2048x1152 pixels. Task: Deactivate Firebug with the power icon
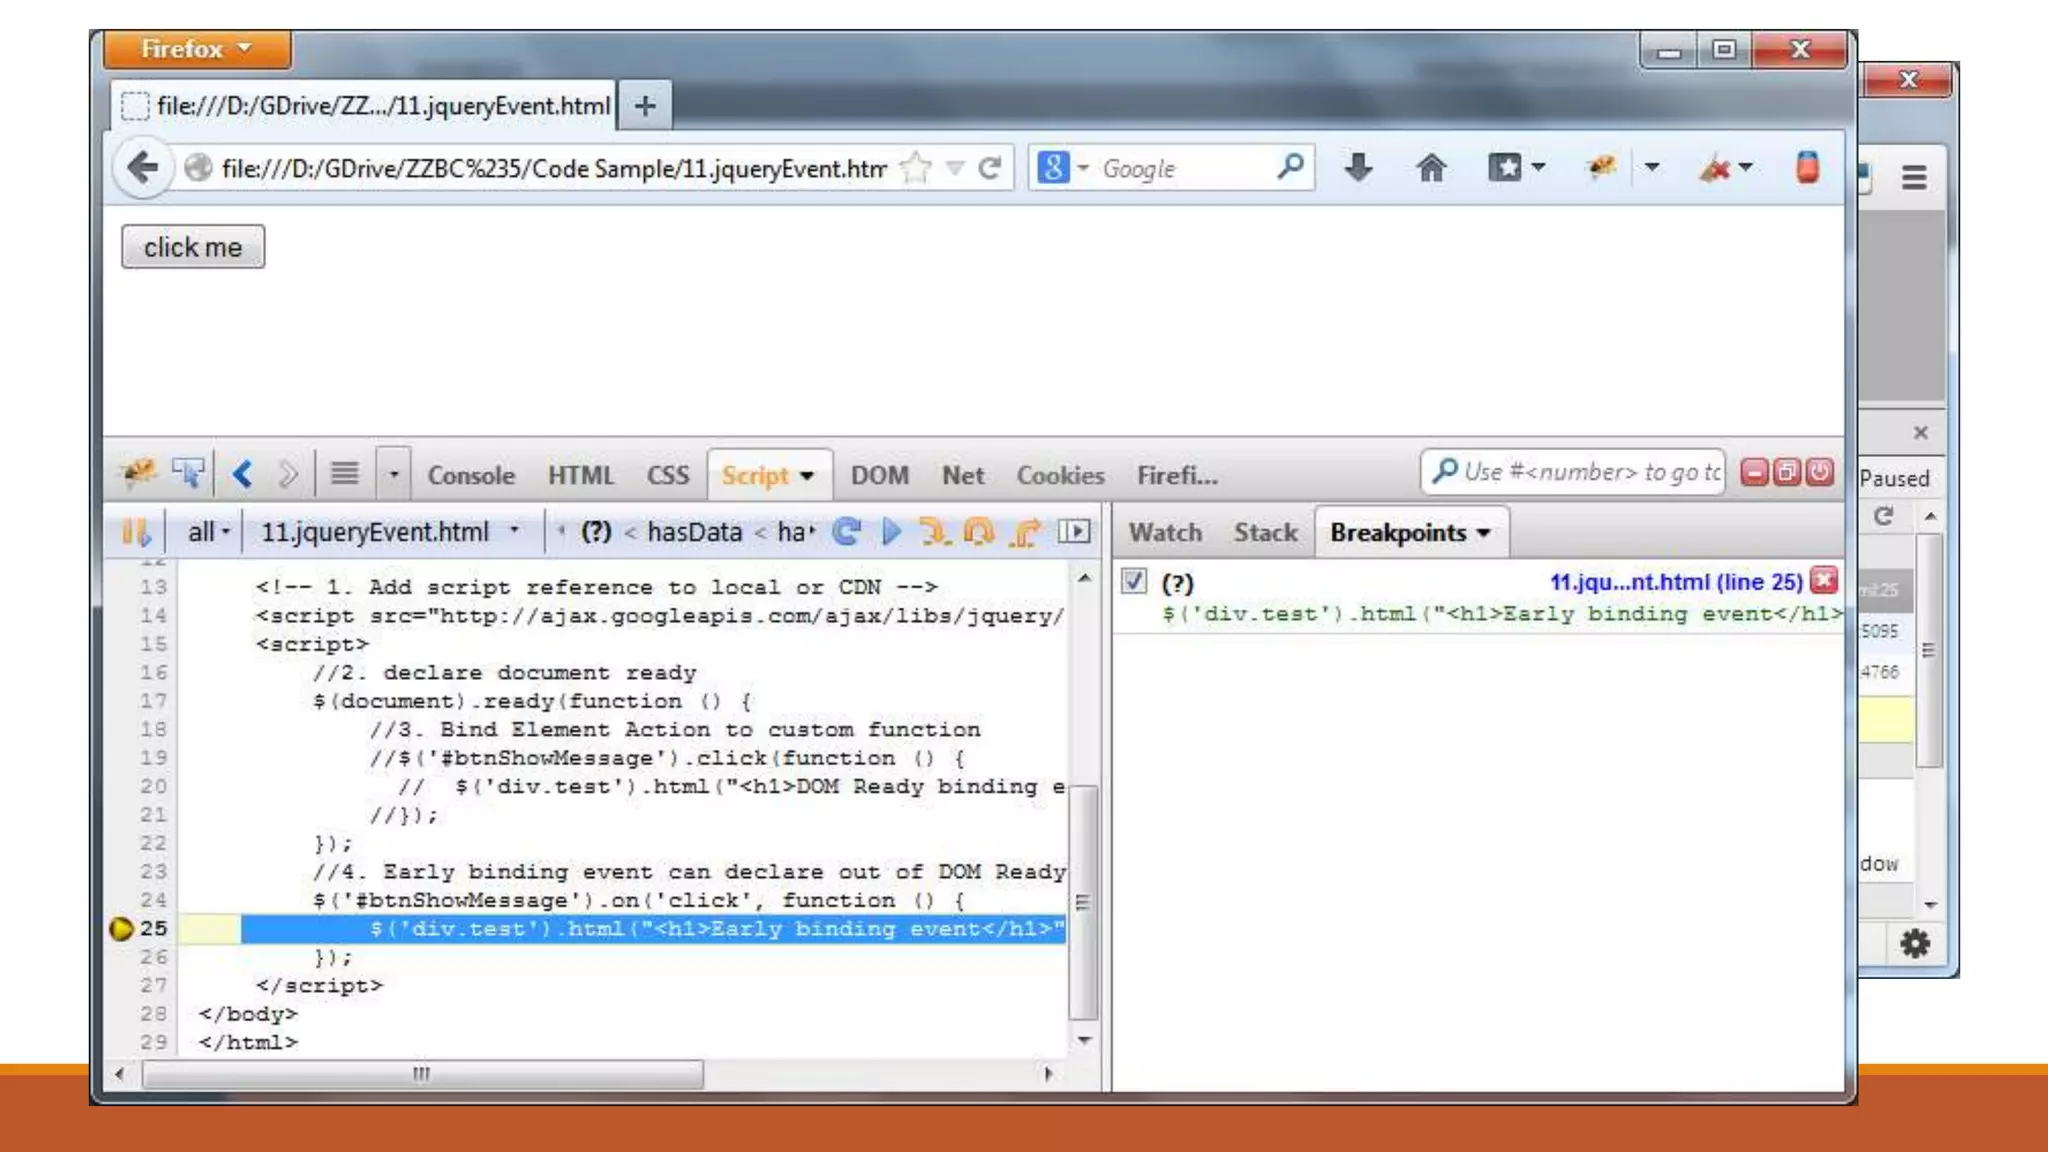[x=1820, y=472]
